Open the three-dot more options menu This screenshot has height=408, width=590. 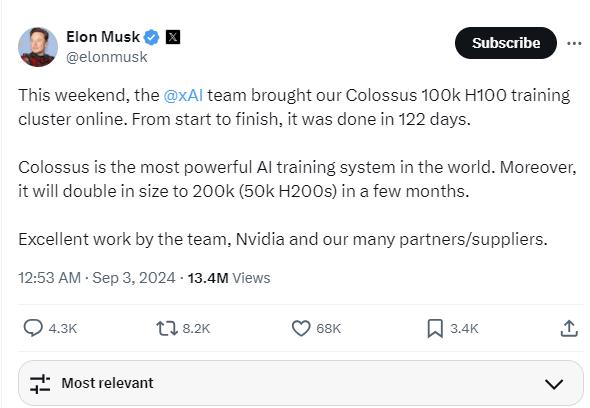coord(574,44)
